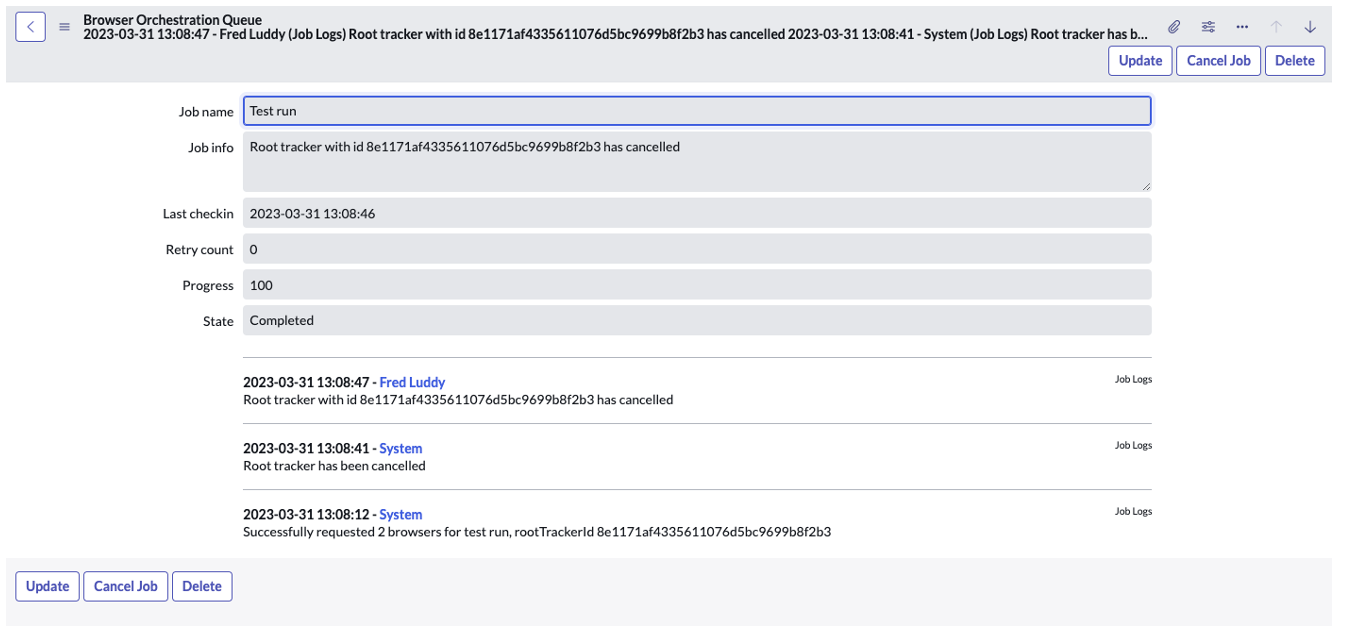This screenshot has width=1348, height=636.
Task: Open the Fred Luddy user link
Action: 412,382
